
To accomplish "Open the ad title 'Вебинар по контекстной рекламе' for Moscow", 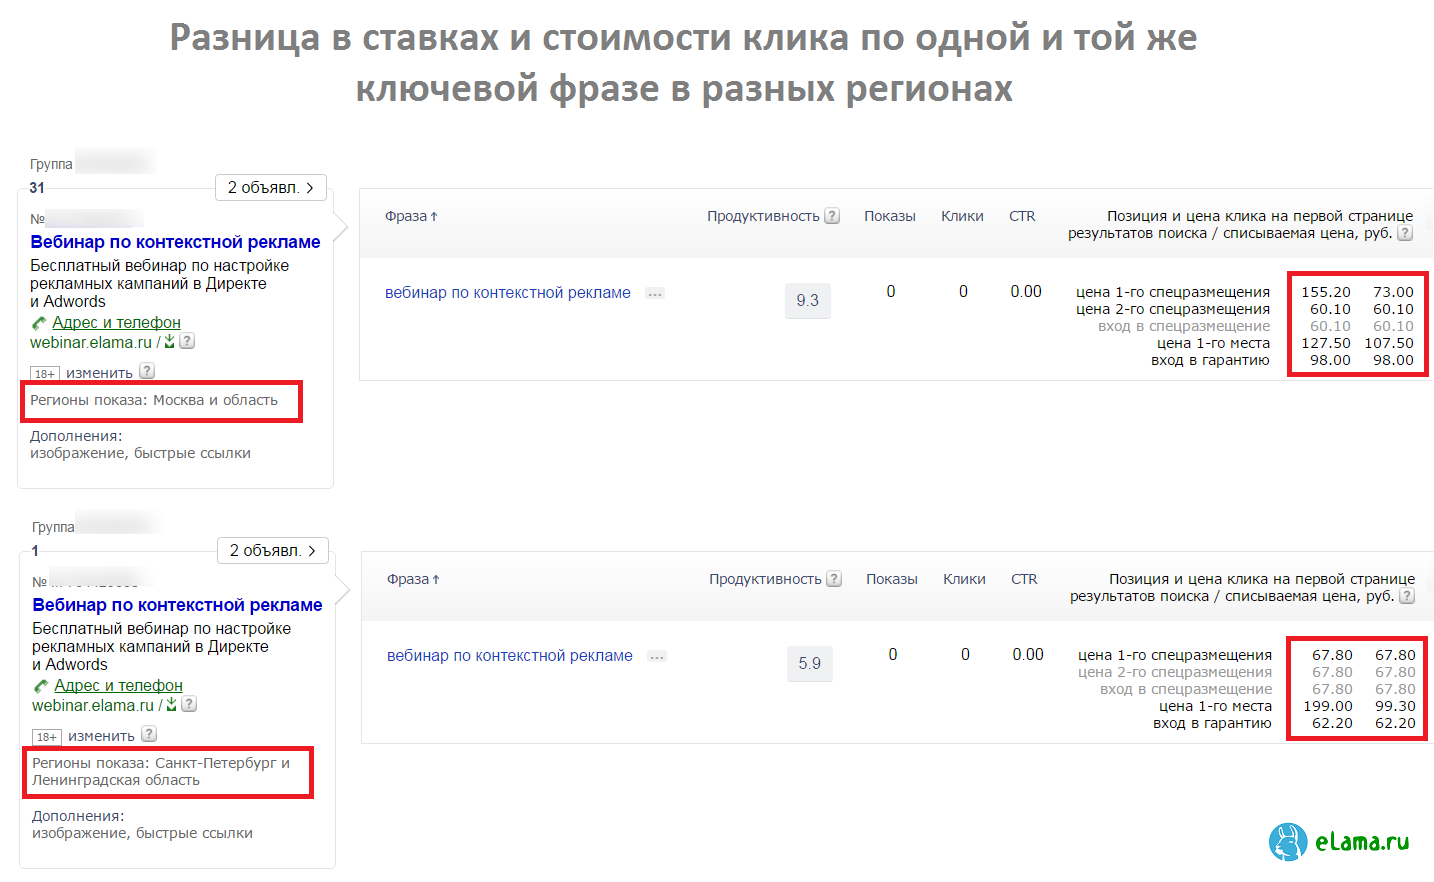I will 175,242.
